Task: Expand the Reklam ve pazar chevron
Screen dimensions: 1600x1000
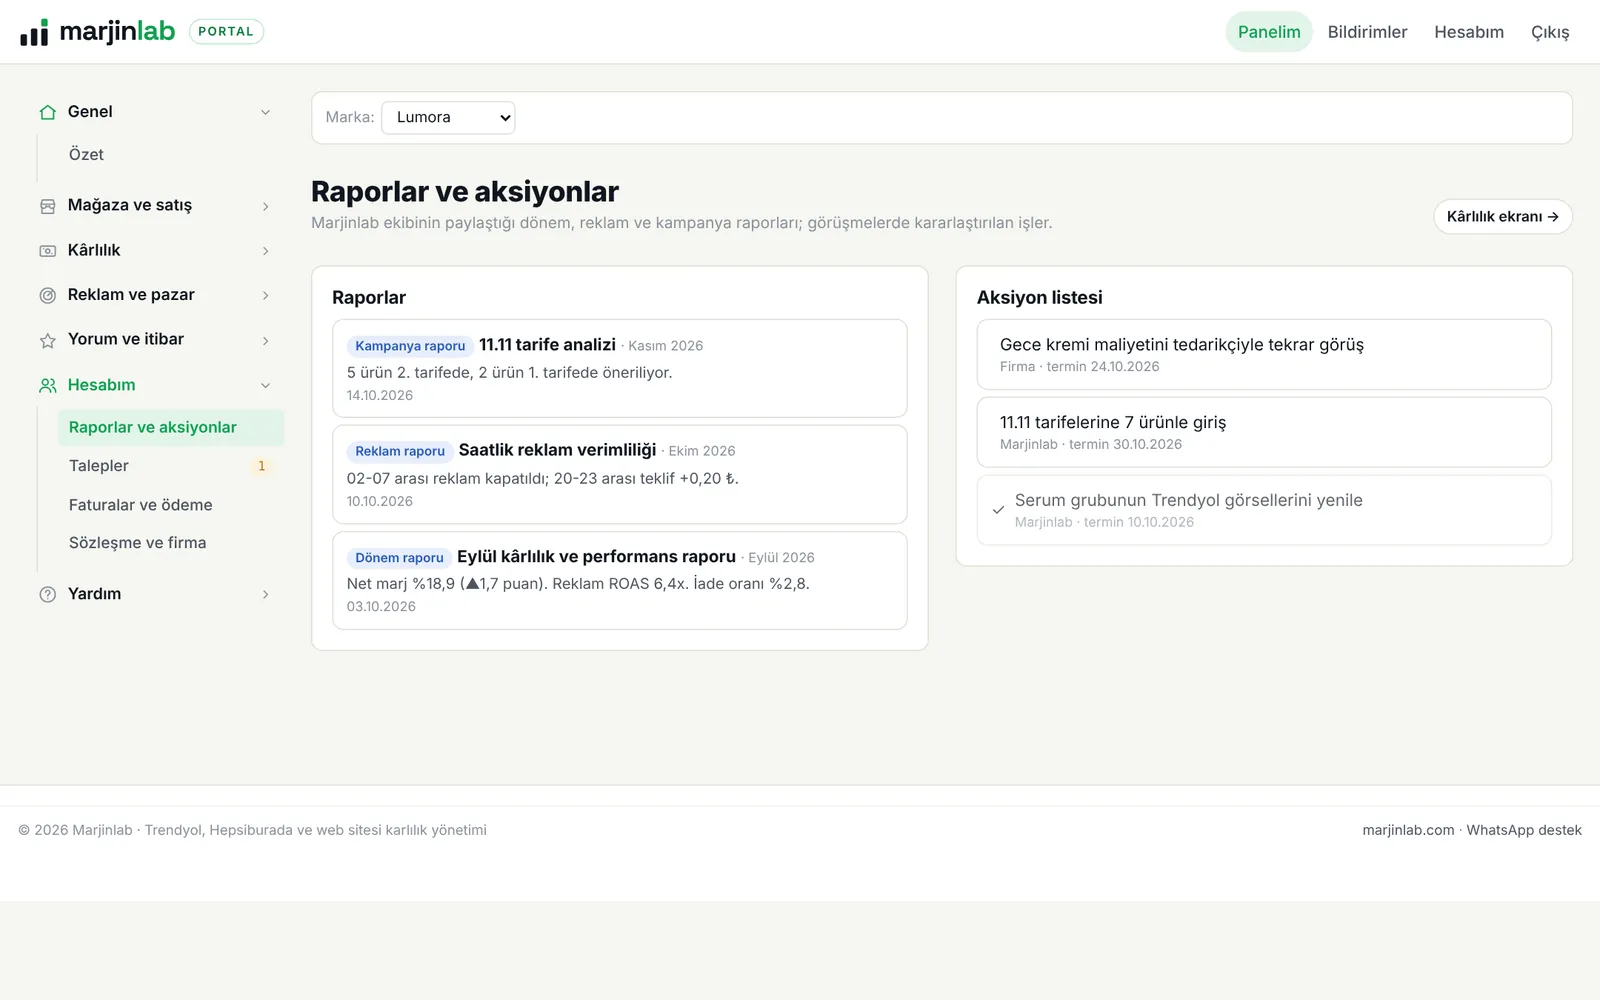Action: point(265,295)
